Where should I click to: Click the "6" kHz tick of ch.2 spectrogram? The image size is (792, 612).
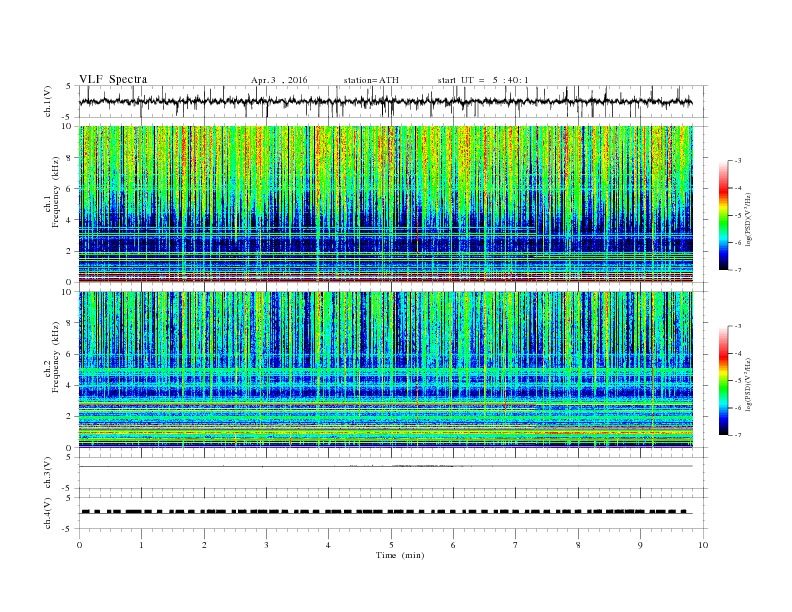(70, 354)
